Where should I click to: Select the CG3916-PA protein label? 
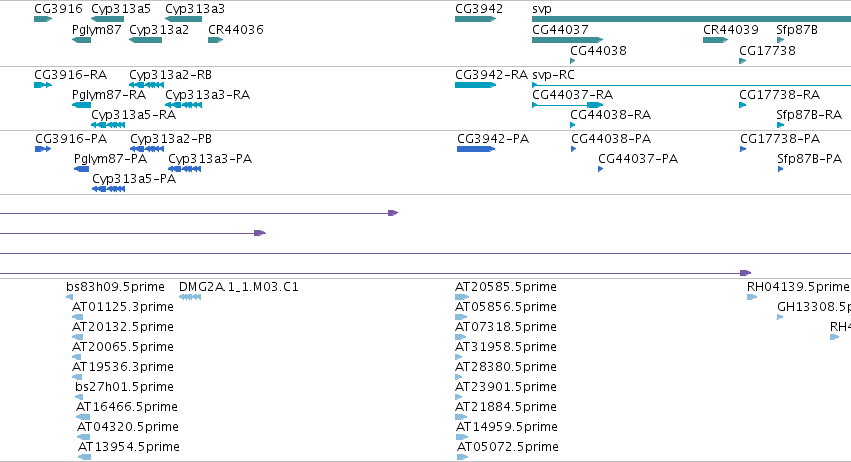coord(71,139)
